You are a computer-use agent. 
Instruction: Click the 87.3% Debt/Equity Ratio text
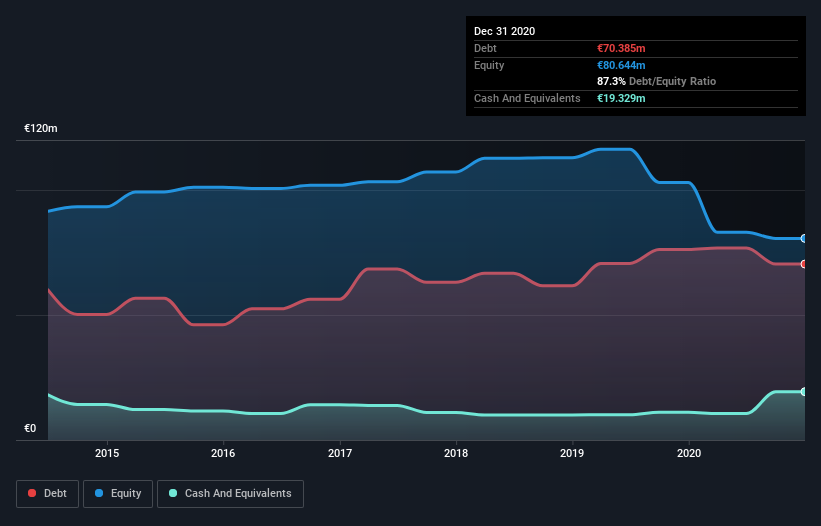[657, 82]
